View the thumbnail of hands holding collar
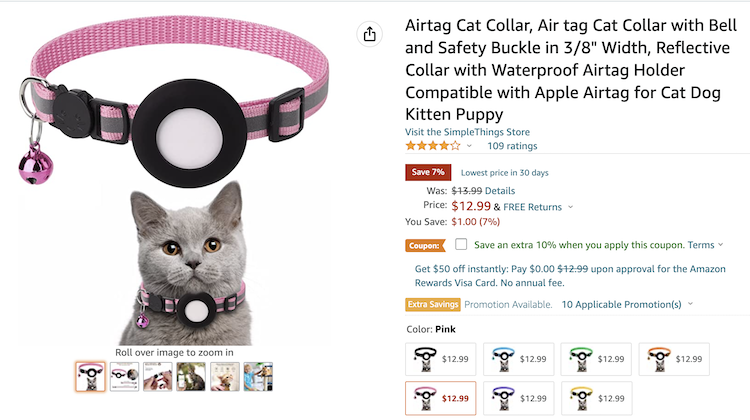 click(x=158, y=377)
